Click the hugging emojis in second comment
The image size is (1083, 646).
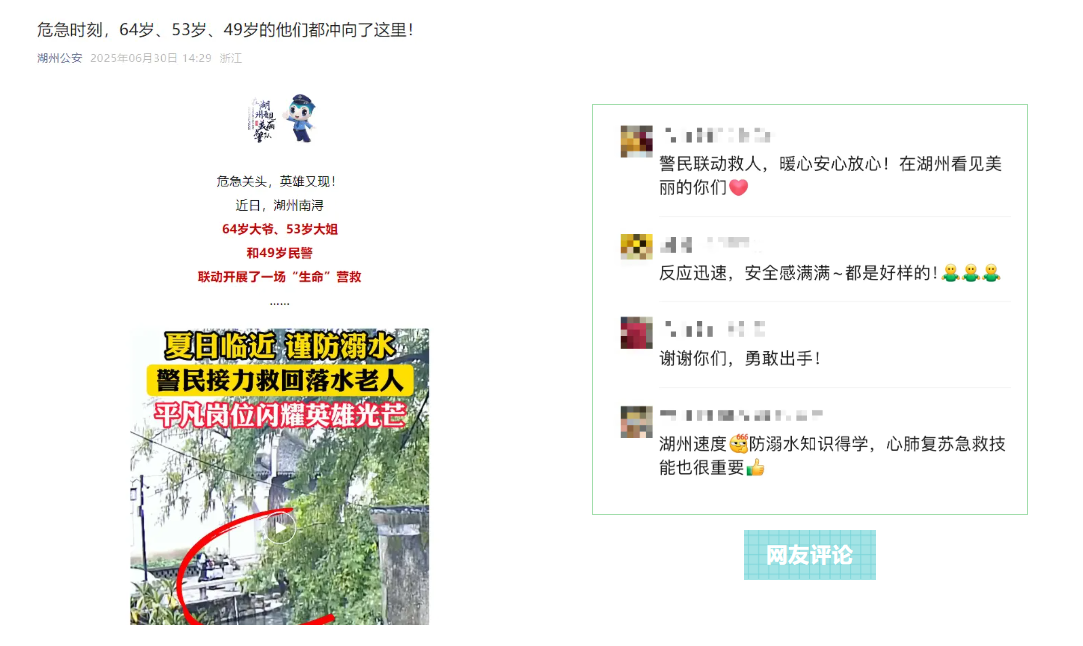[x=970, y=273]
